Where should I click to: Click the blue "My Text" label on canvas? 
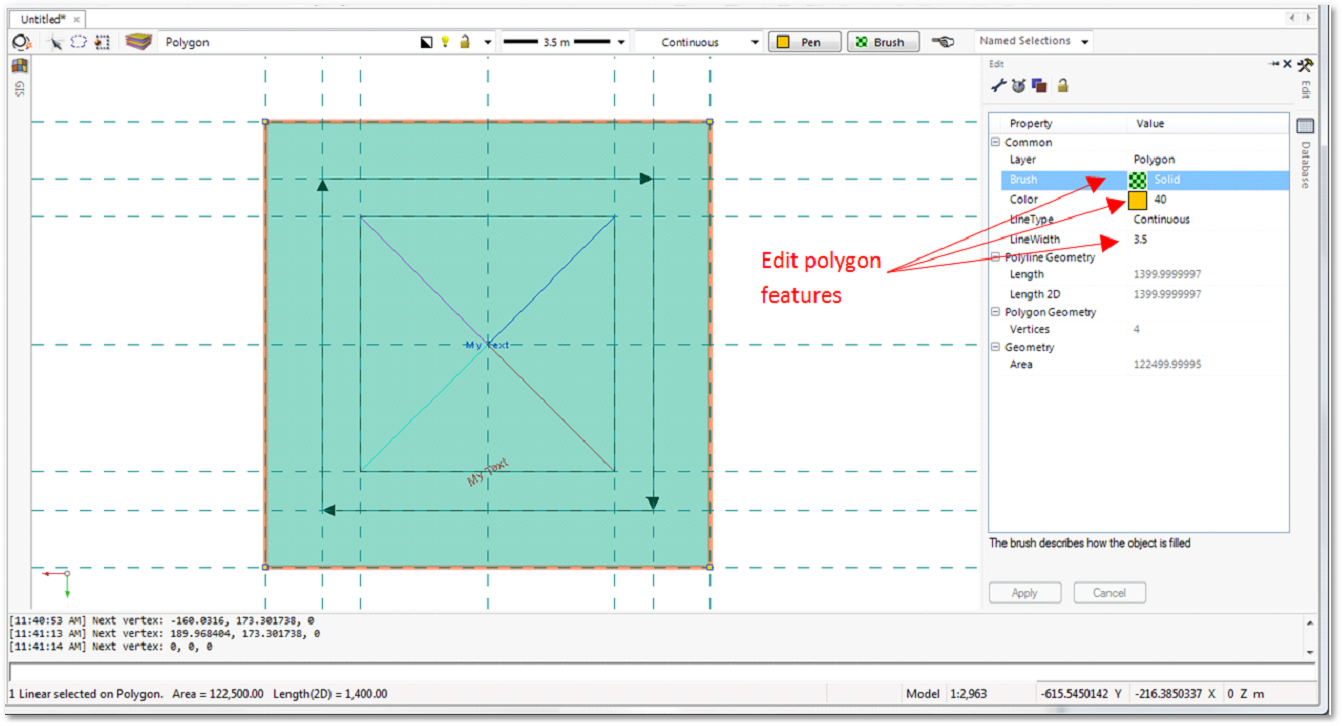[x=487, y=345]
